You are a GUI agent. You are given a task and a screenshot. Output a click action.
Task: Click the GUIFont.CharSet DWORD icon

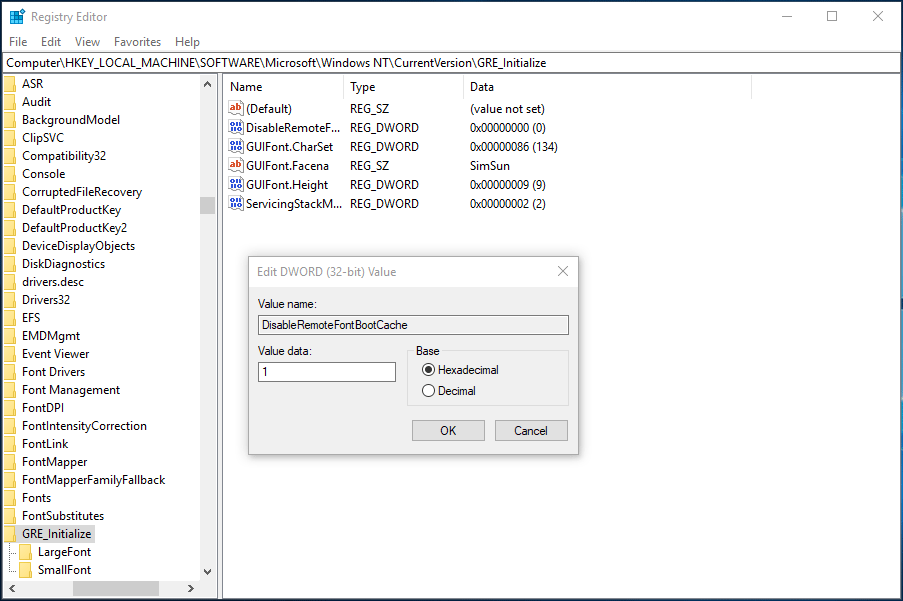(x=236, y=146)
